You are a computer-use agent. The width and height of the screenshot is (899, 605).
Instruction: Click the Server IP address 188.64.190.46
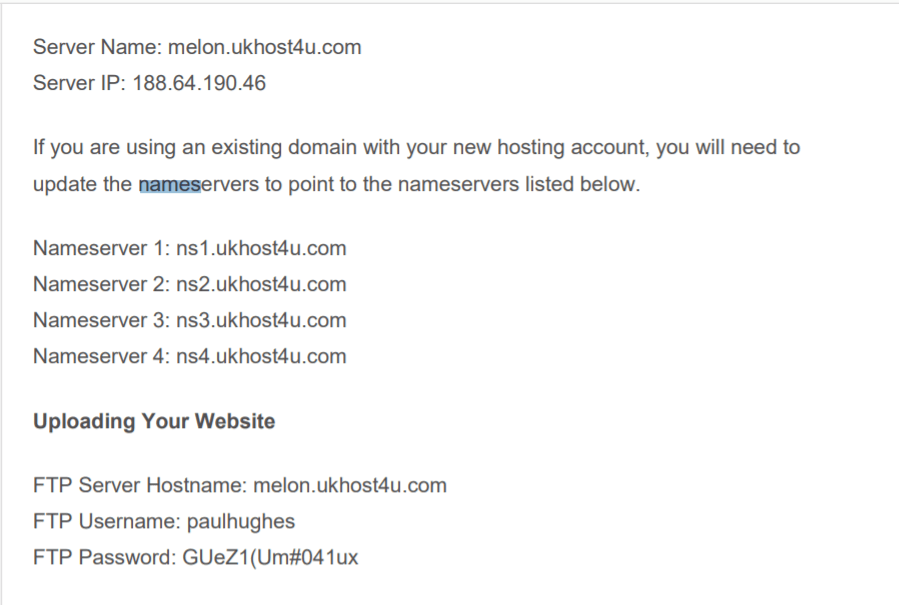click(199, 83)
